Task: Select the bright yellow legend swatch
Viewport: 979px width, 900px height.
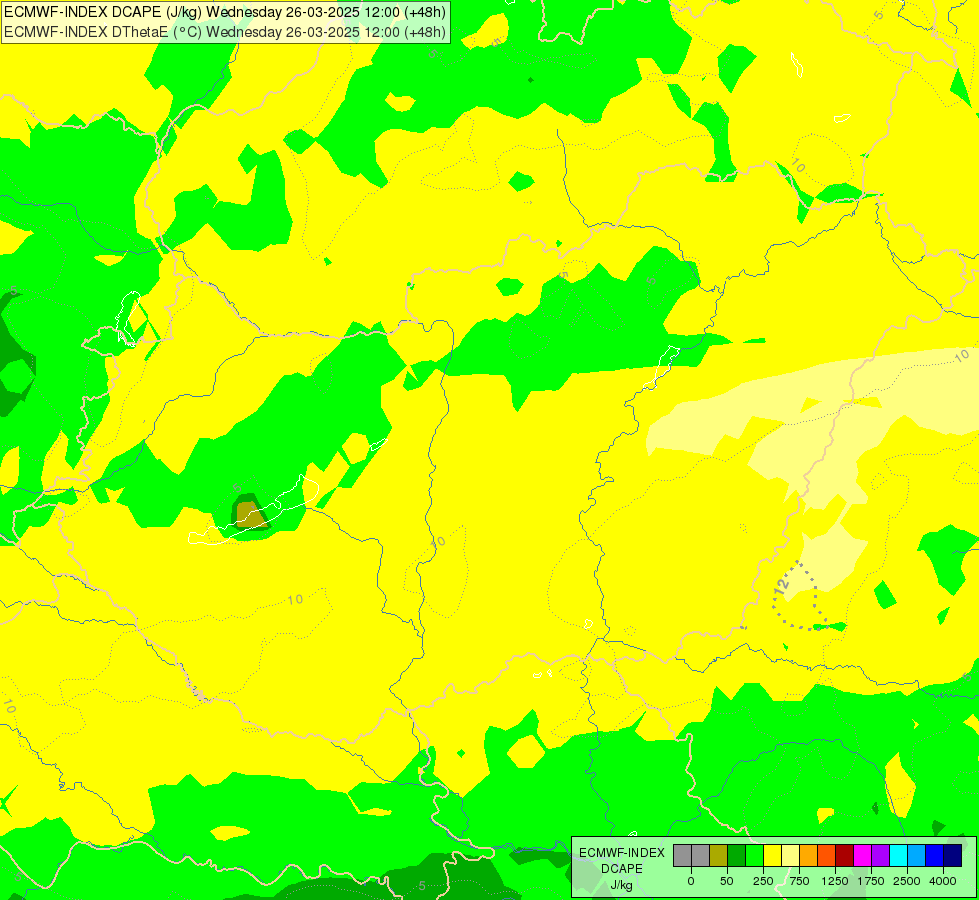Action: (x=772, y=856)
